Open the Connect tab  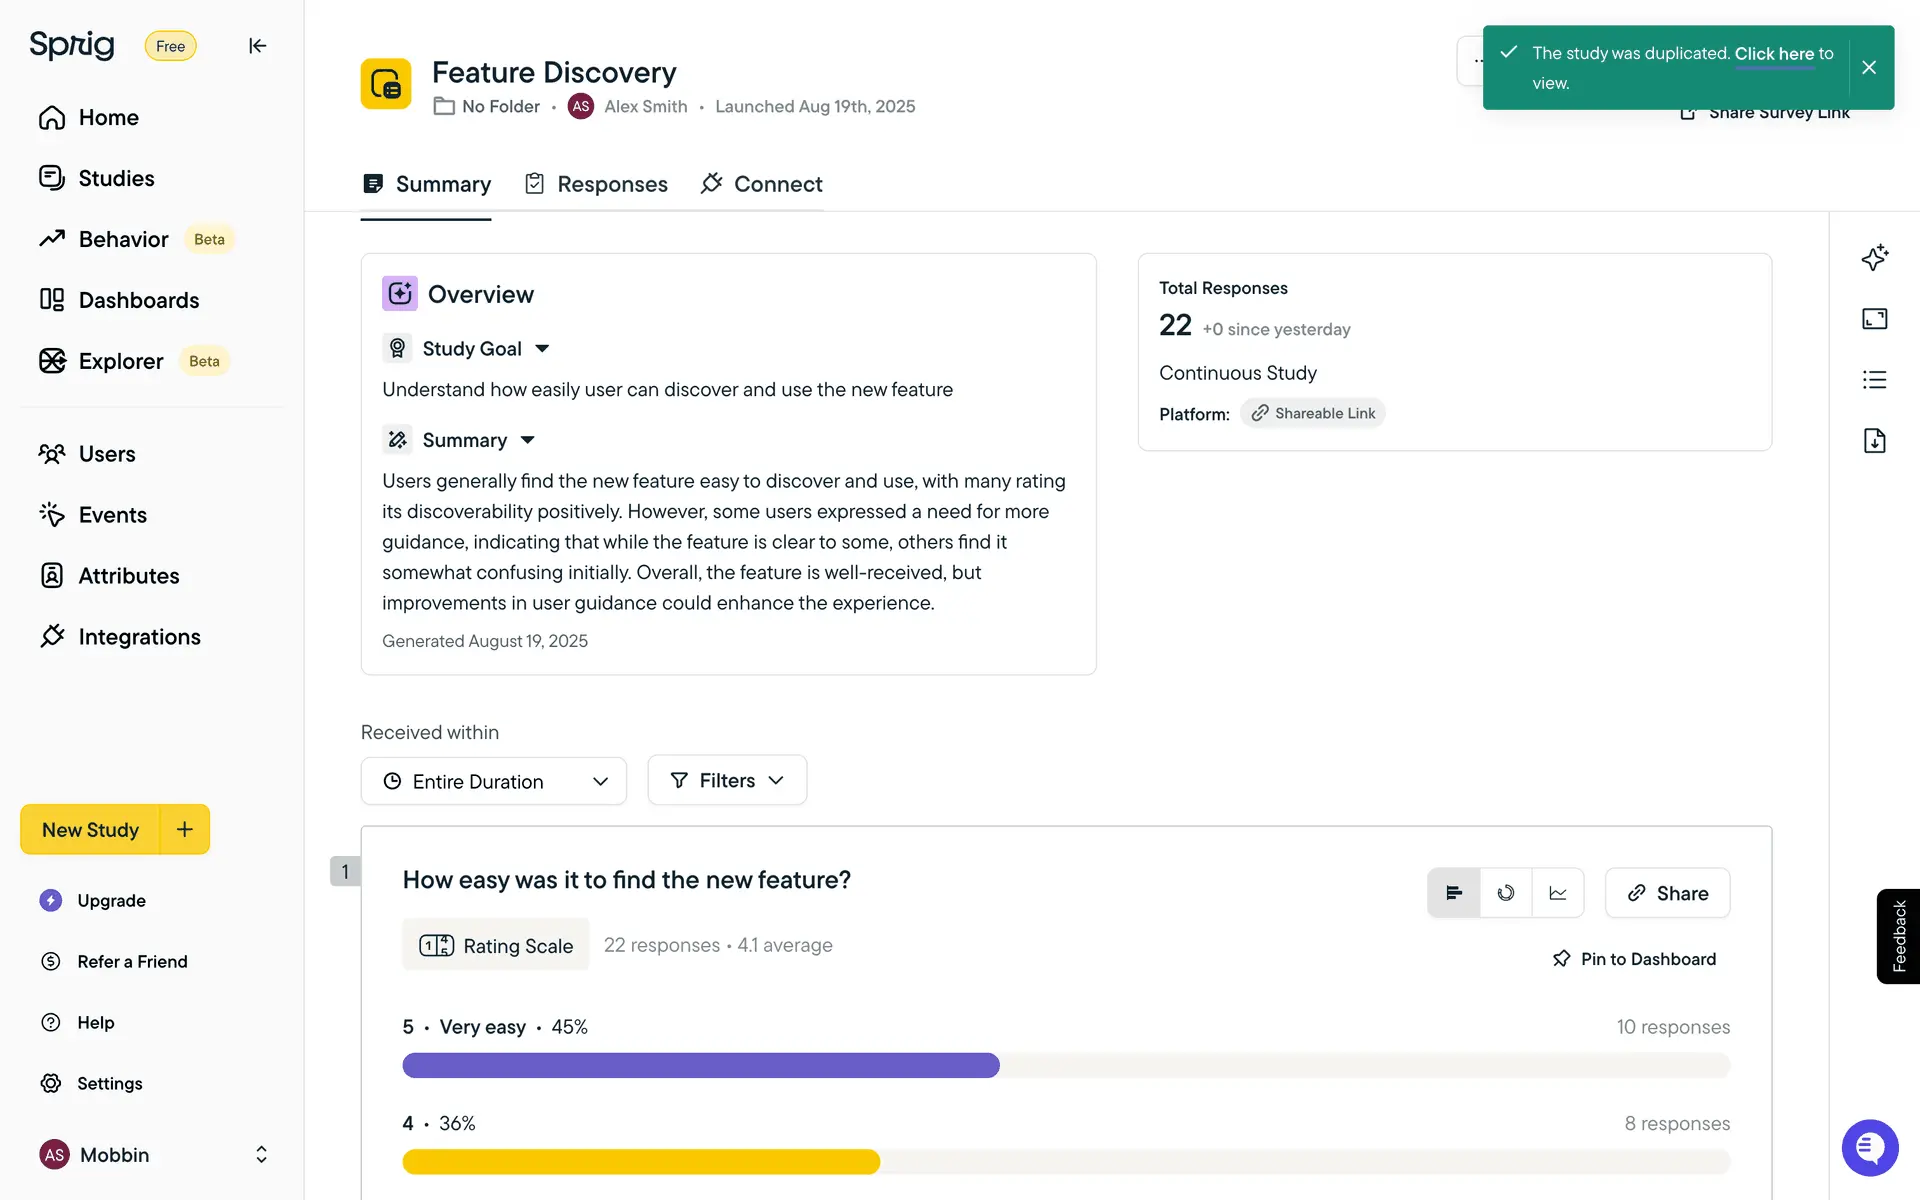tap(762, 184)
